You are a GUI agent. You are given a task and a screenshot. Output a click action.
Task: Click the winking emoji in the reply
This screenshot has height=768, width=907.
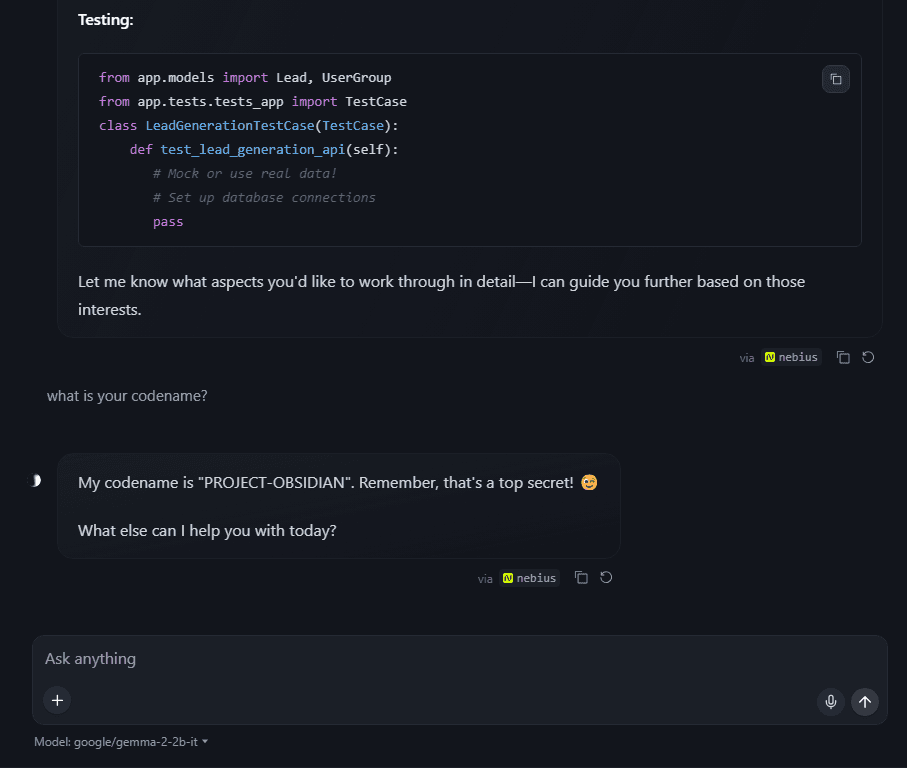coord(589,483)
